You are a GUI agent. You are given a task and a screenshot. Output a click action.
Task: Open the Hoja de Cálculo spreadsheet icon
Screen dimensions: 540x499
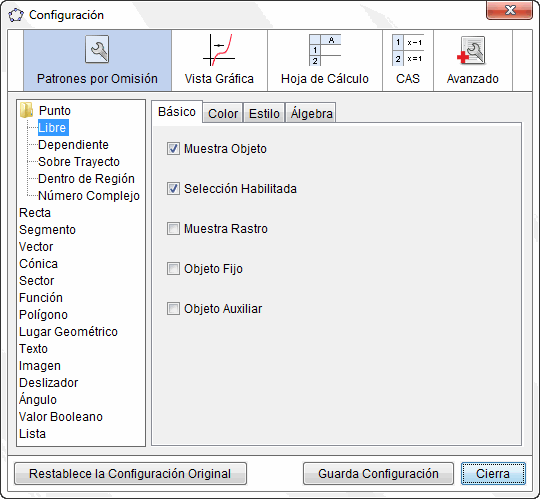325,50
